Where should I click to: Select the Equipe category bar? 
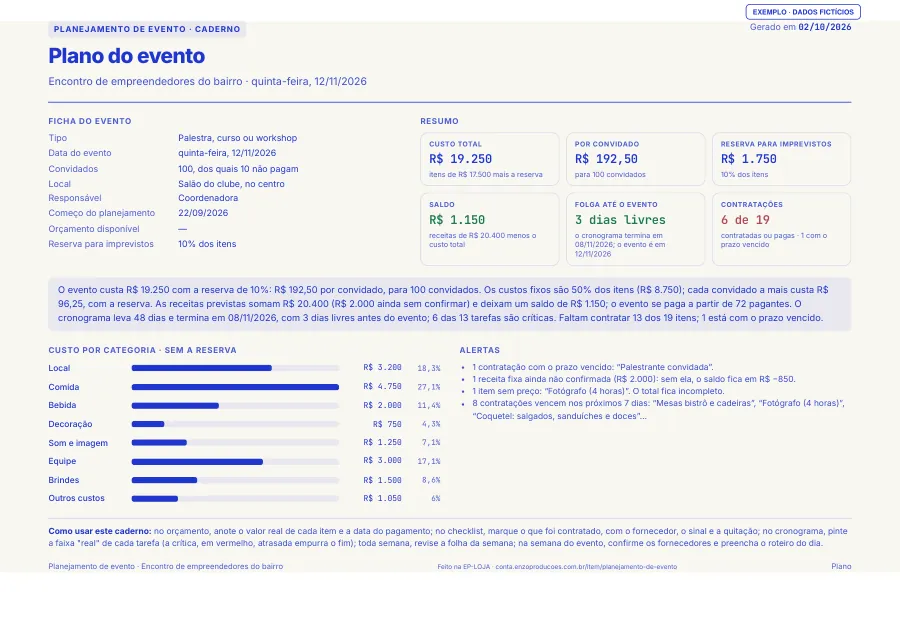(235, 462)
